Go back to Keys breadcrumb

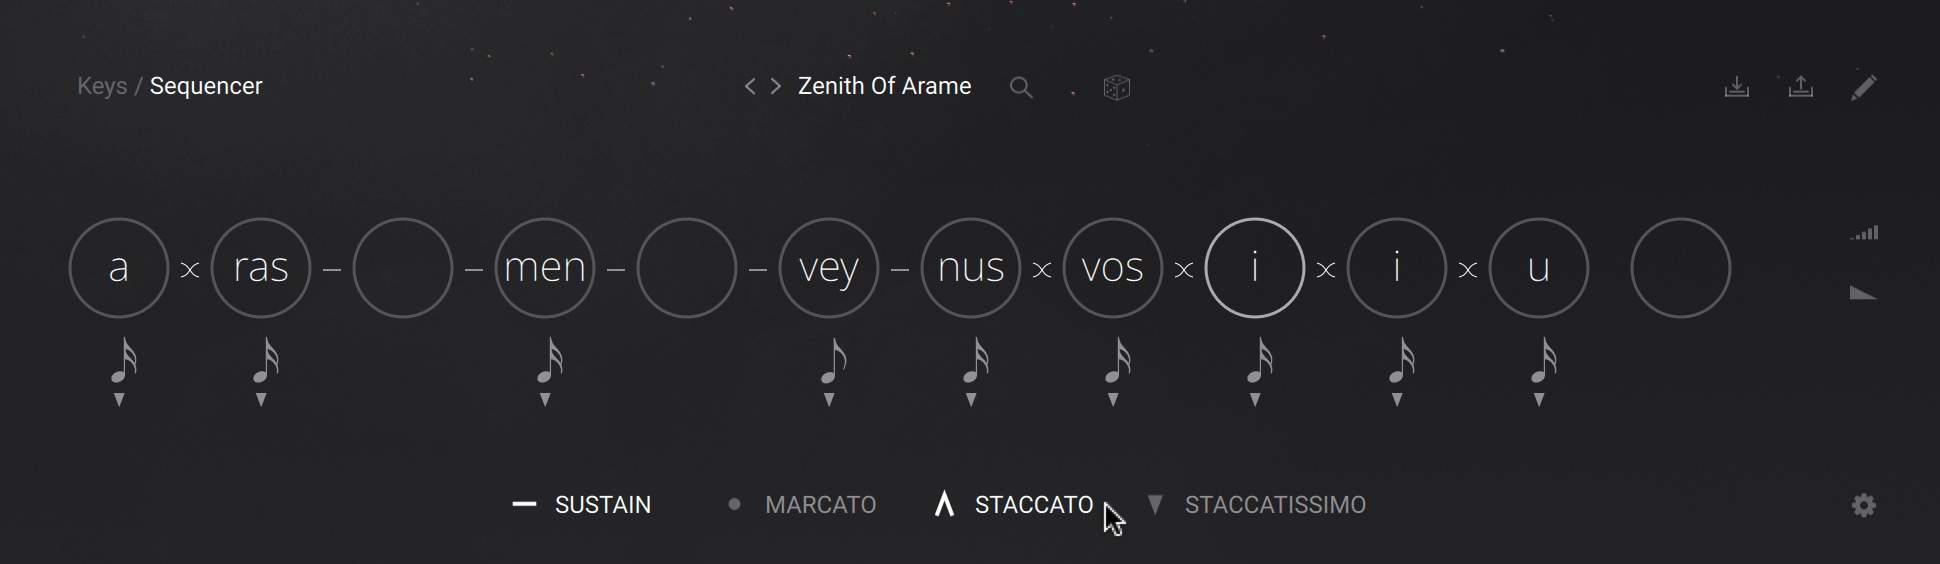pyautogui.click(x=102, y=86)
